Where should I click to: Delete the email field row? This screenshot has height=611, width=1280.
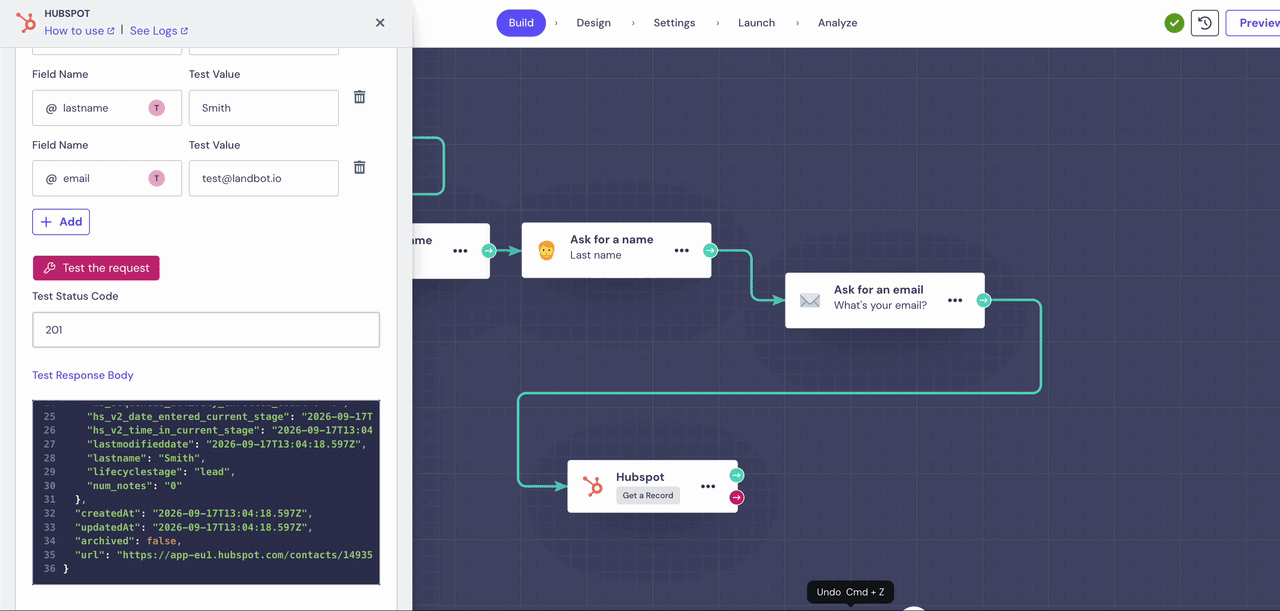coord(360,168)
